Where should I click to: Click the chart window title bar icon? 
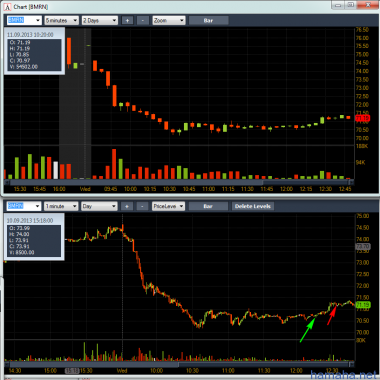(x=8, y=6)
